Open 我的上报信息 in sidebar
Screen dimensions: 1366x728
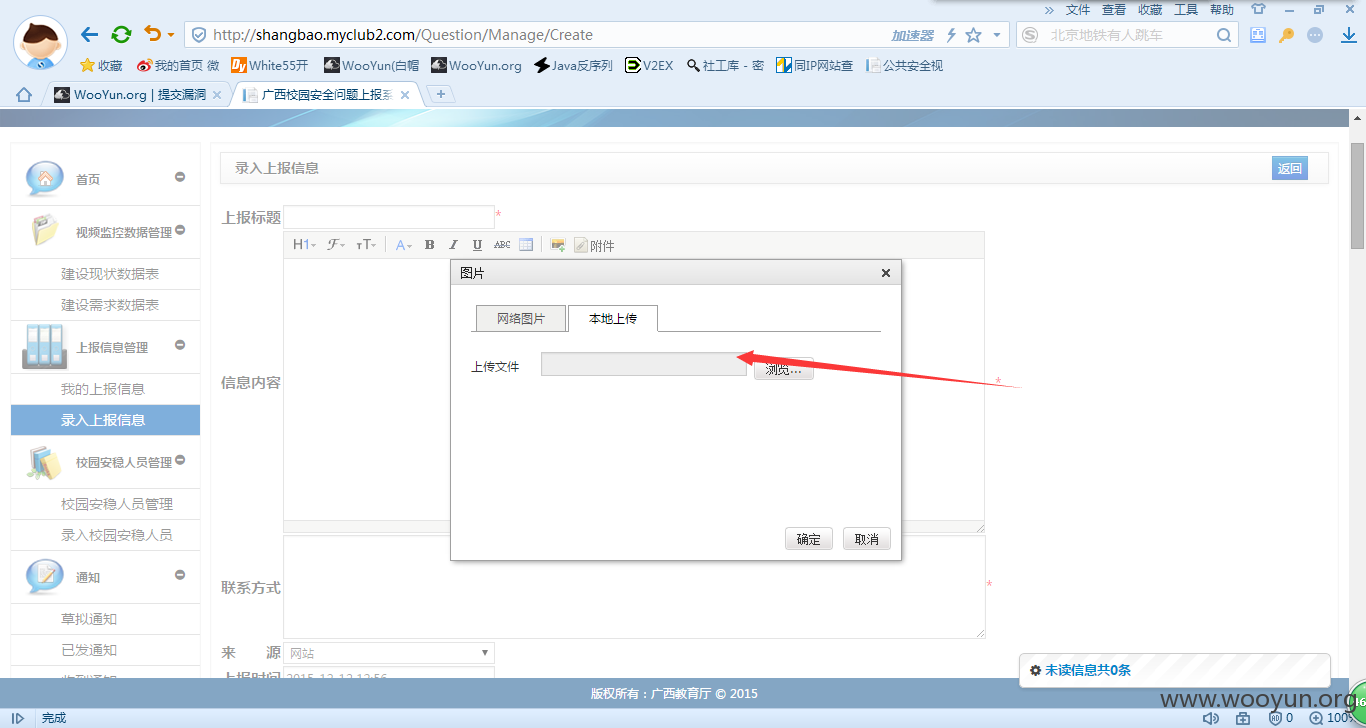(x=105, y=389)
